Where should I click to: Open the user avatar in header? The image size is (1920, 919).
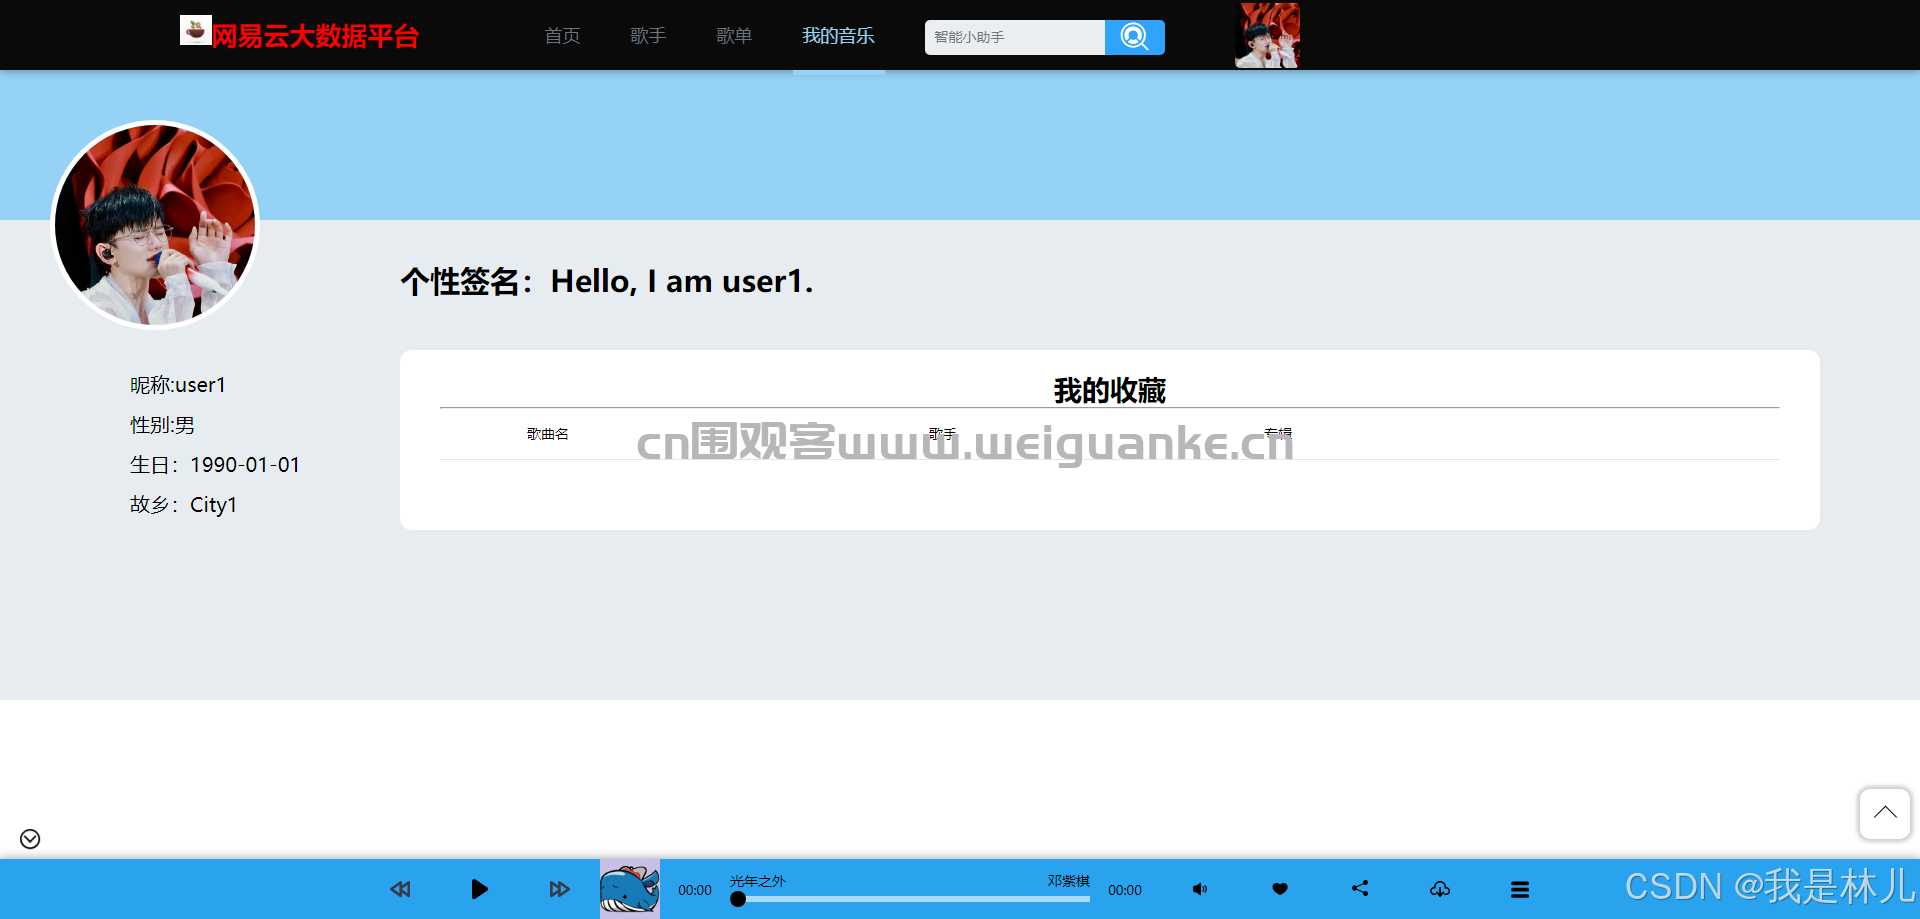pyautogui.click(x=1267, y=35)
